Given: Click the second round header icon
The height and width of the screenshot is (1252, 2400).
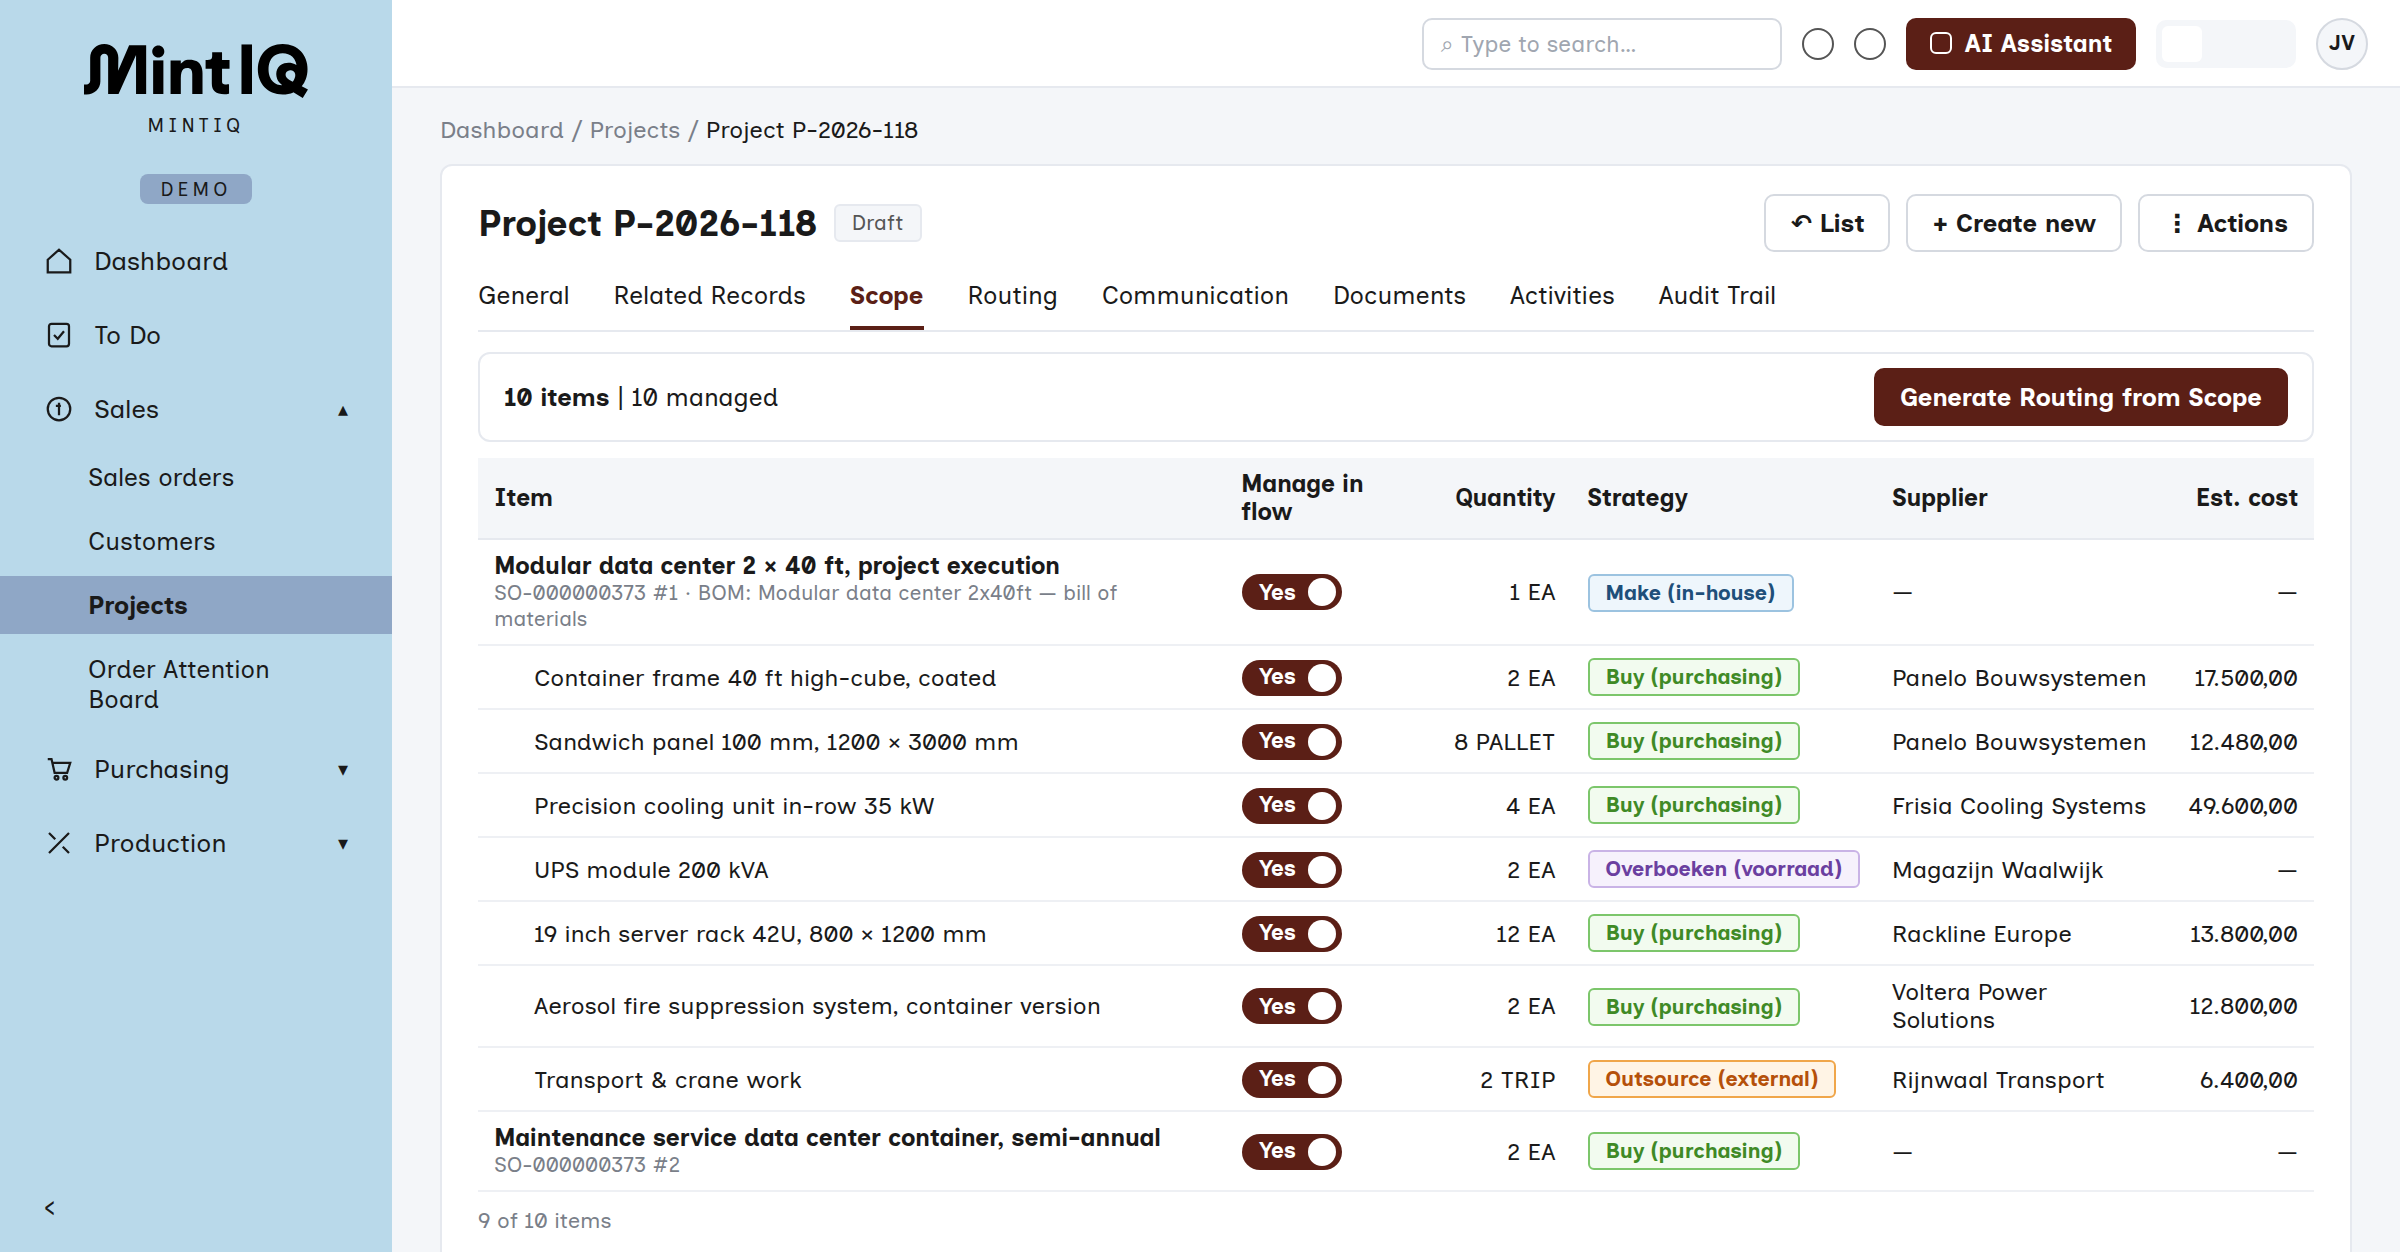Looking at the screenshot, I should coord(1870,44).
